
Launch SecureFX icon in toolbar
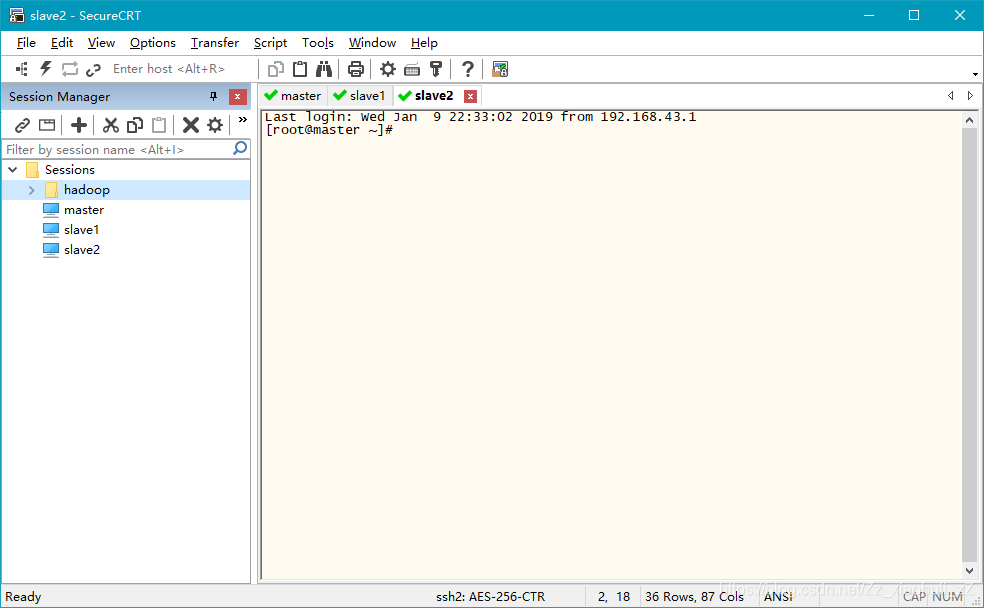500,69
